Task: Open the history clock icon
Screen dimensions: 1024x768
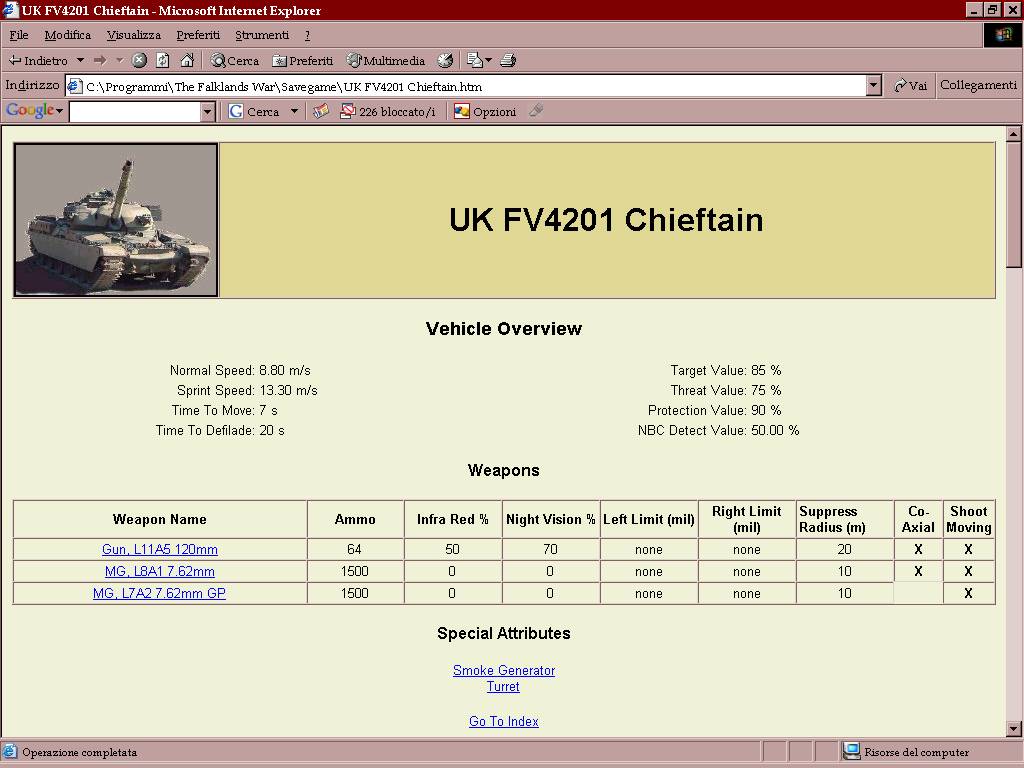Action: (x=445, y=61)
